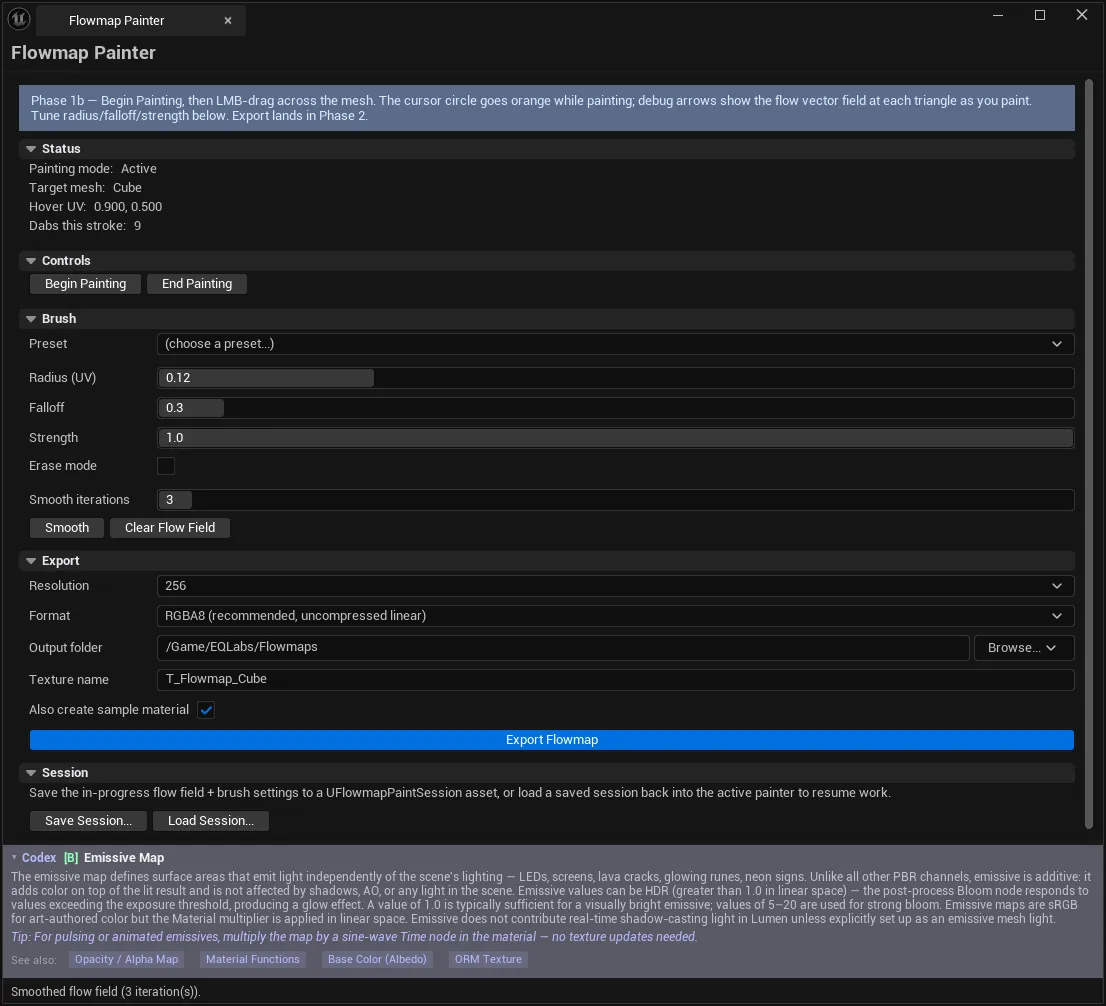Image resolution: width=1106 pixels, height=1006 pixels.
Task: Collapse the Controls section
Action: [31, 261]
